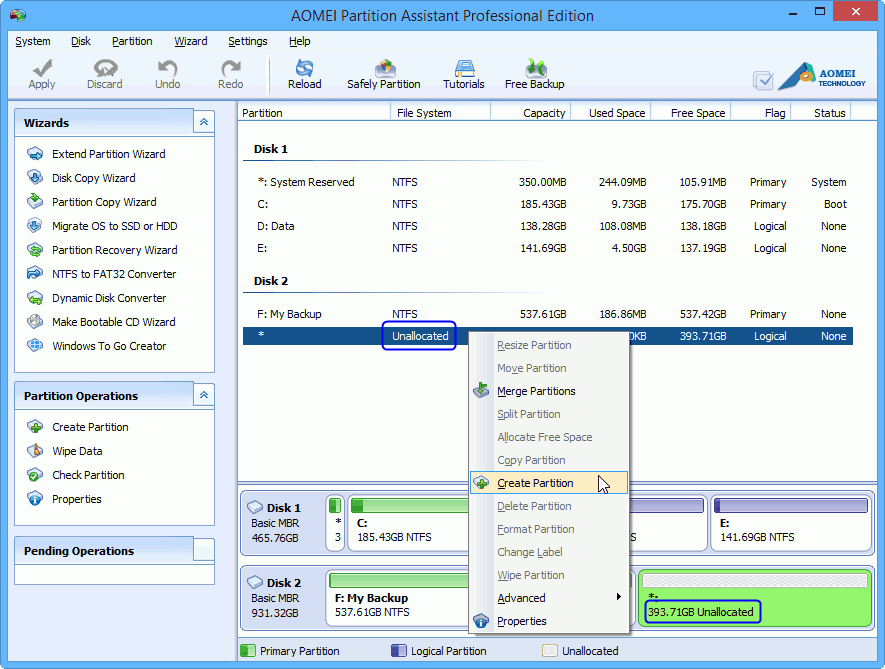Sort by Capacity column header
The height and width of the screenshot is (669, 885).
(x=531, y=112)
